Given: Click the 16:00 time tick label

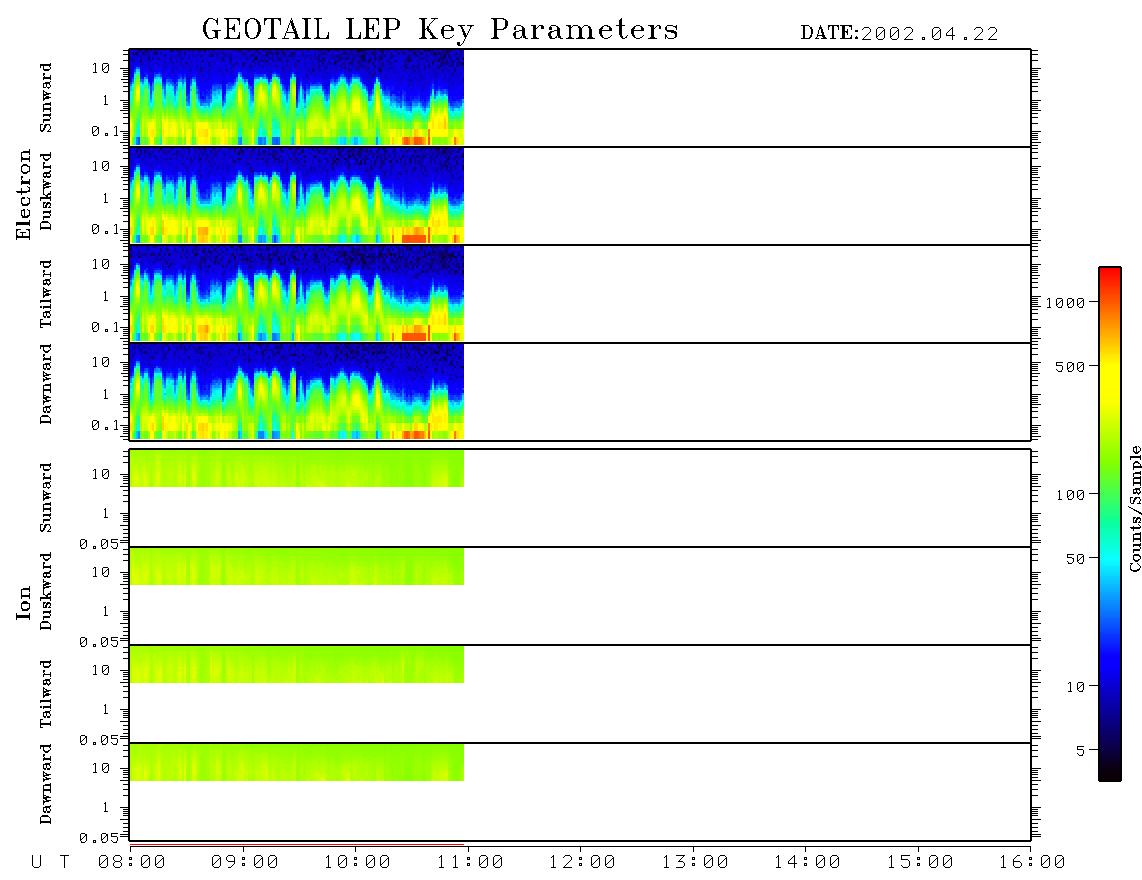Looking at the screenshot, I should [1032, 863].
